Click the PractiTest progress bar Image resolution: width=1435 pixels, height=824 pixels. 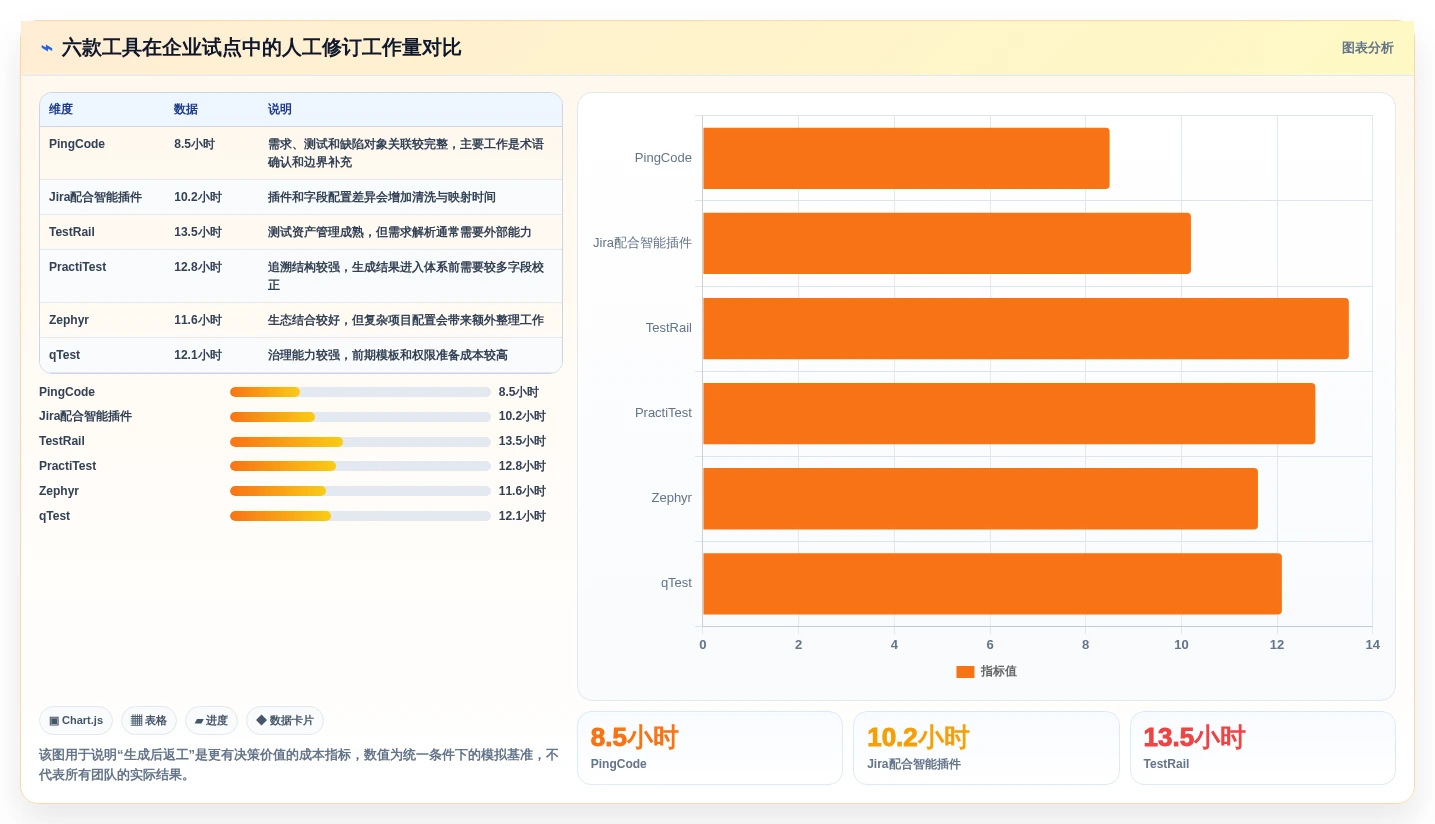coord(360,466)
